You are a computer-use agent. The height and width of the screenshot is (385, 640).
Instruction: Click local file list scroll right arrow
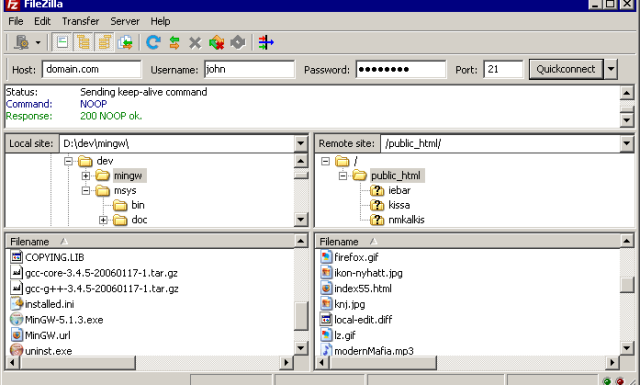pos(286,362)
